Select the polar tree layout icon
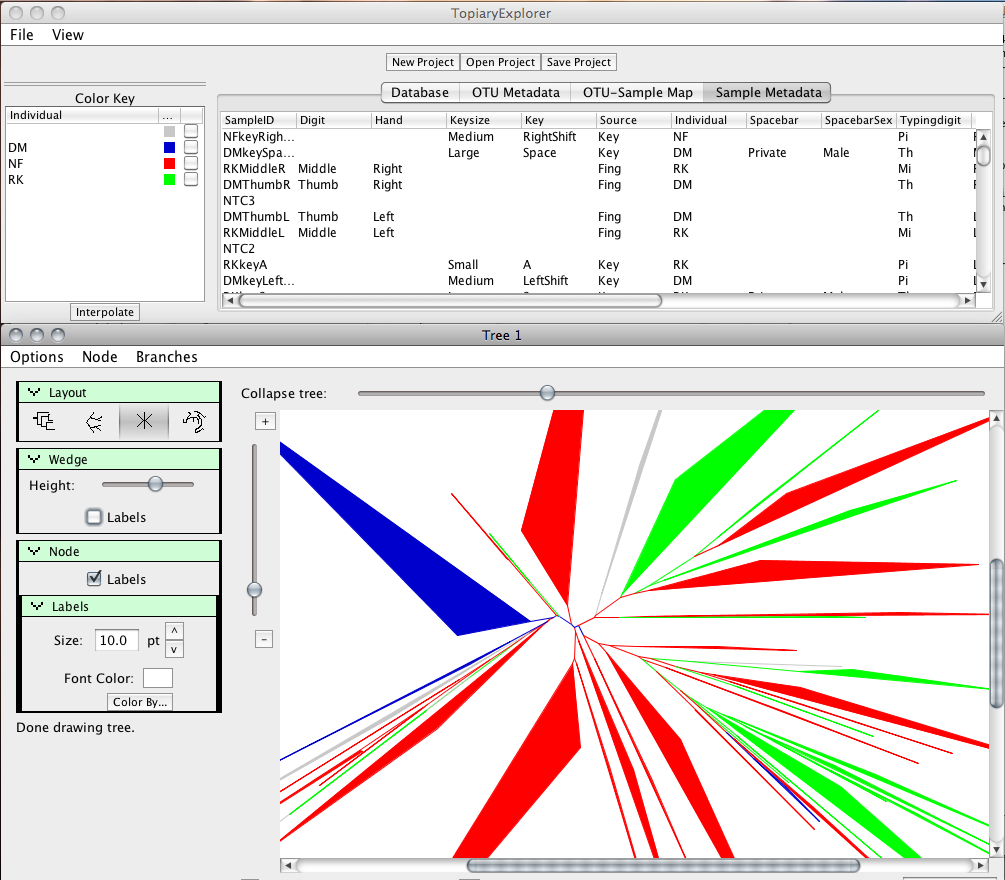The height and width of the screenshot is (880, 1005). 194,421
